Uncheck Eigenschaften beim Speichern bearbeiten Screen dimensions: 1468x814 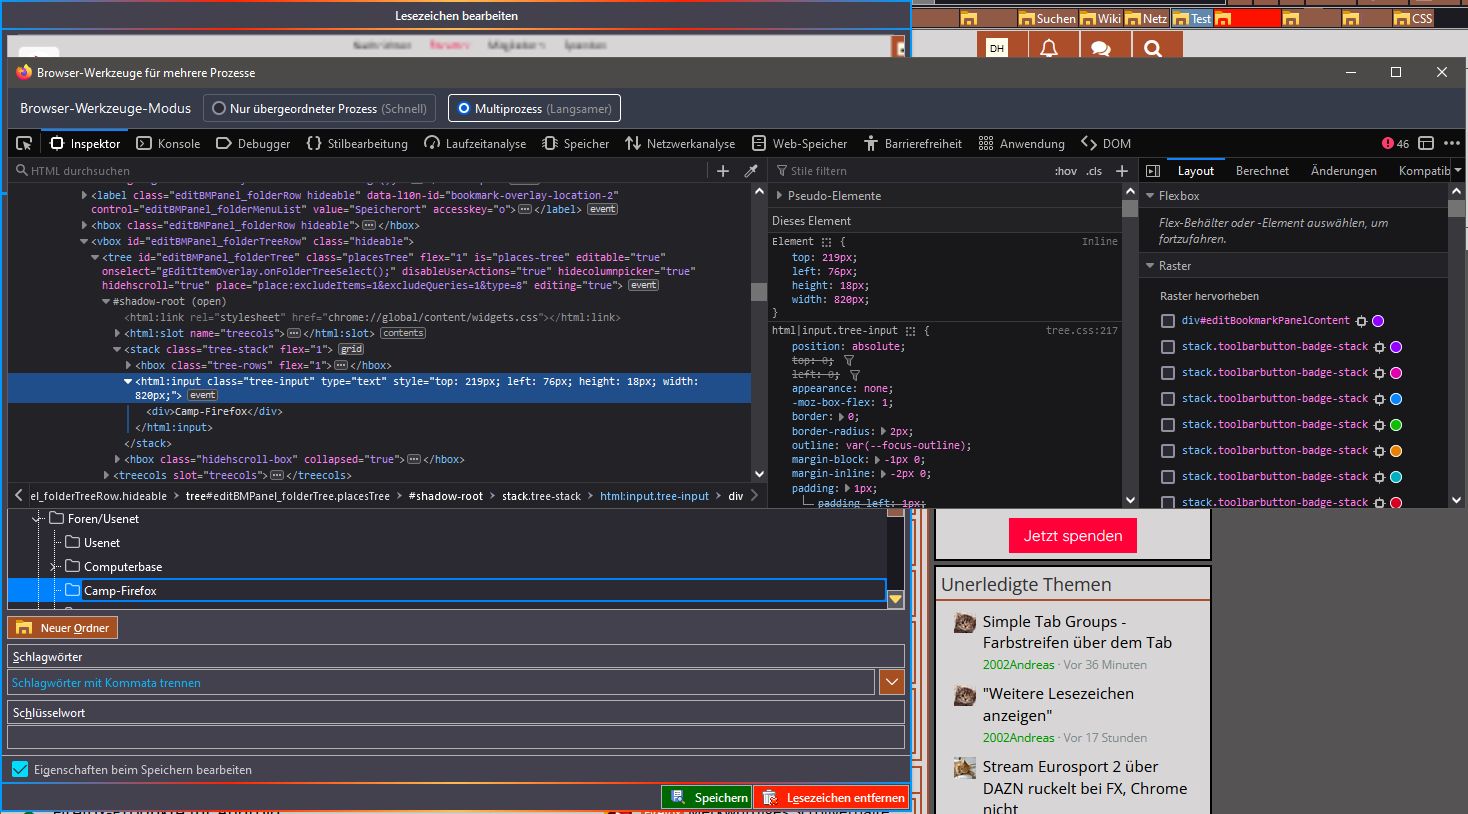coord(20,769)
